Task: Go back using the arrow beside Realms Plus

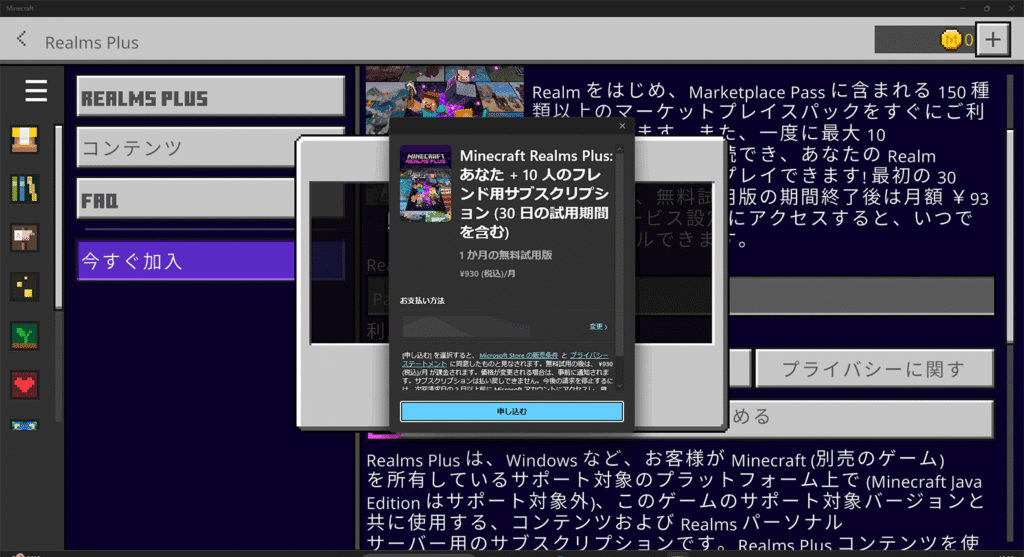Action: click(x=22, y=39)
